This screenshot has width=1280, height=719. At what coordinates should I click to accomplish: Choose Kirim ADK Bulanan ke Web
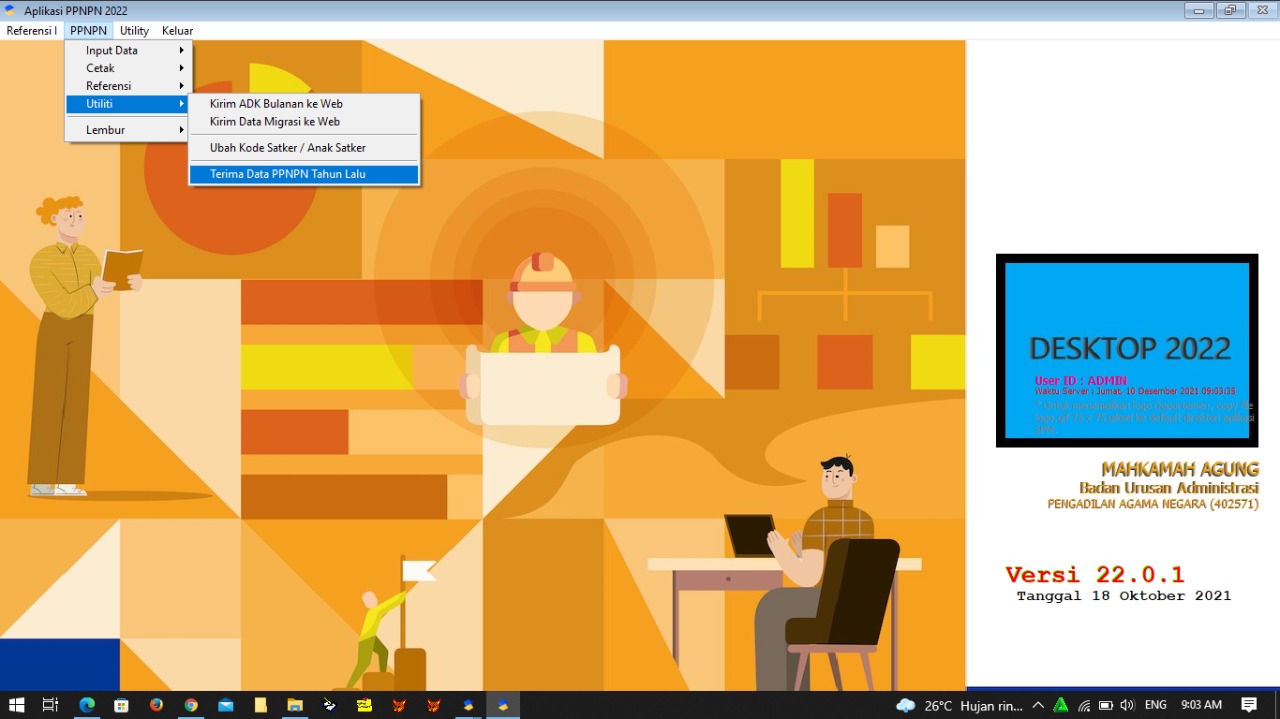276,104
